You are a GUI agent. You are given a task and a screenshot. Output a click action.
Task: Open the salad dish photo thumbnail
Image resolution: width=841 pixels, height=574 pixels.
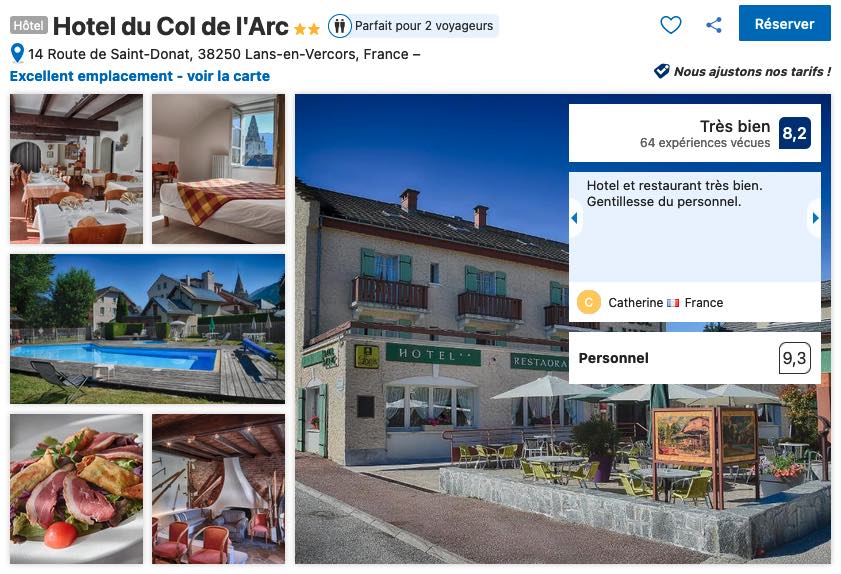[77, 489]
